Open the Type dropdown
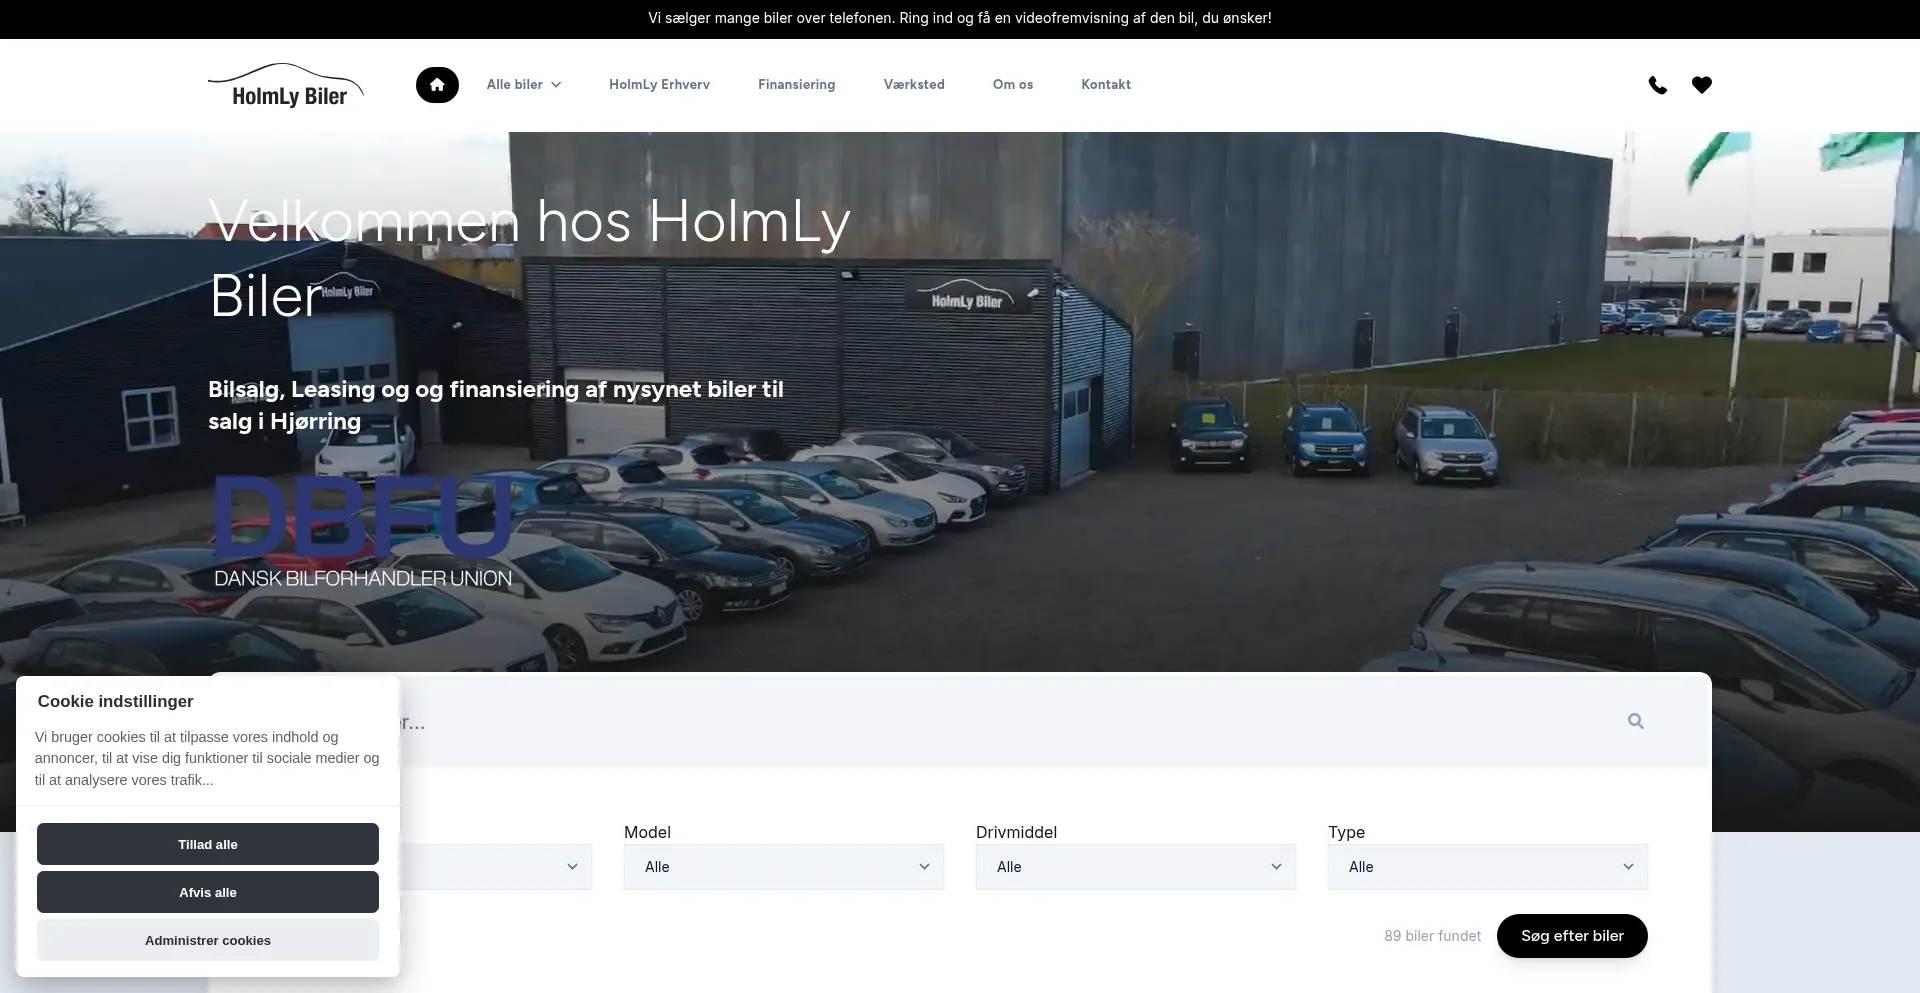The width and height of the screenshot is (1920, 993). click(1487, 867)
